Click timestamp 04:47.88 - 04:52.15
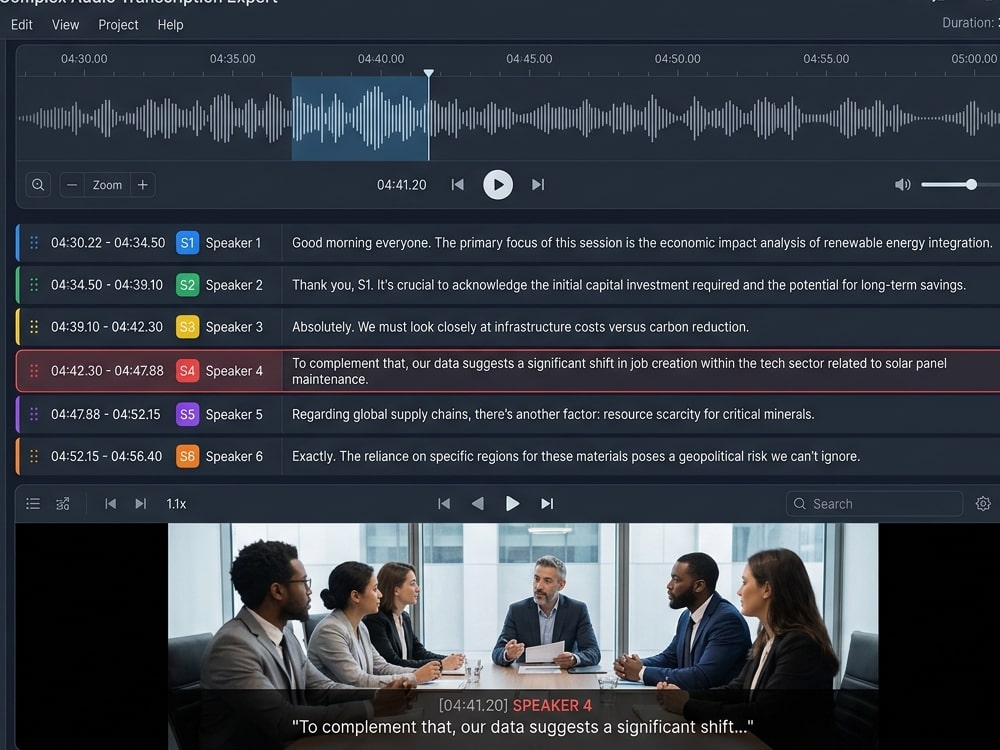Image resolution: width=1000 pixels, height=750 pixels. pyautogui.click(x=106, y=415)
